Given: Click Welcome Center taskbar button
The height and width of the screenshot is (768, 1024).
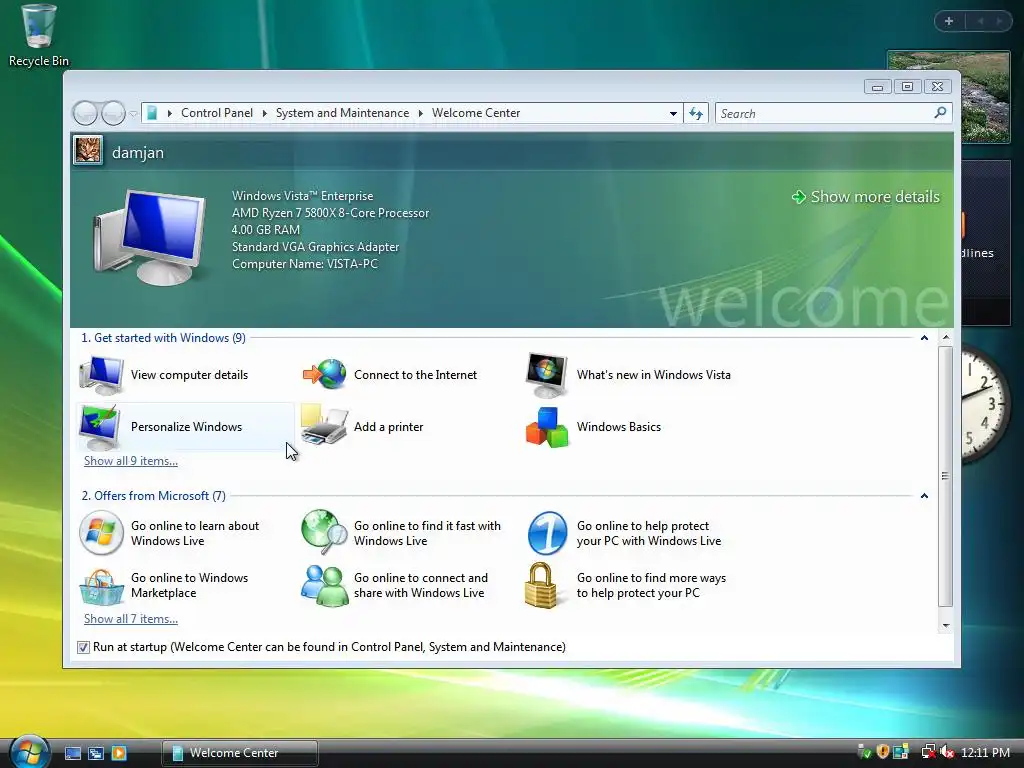Looking at the screenshot, I should [x=240, y=753].
